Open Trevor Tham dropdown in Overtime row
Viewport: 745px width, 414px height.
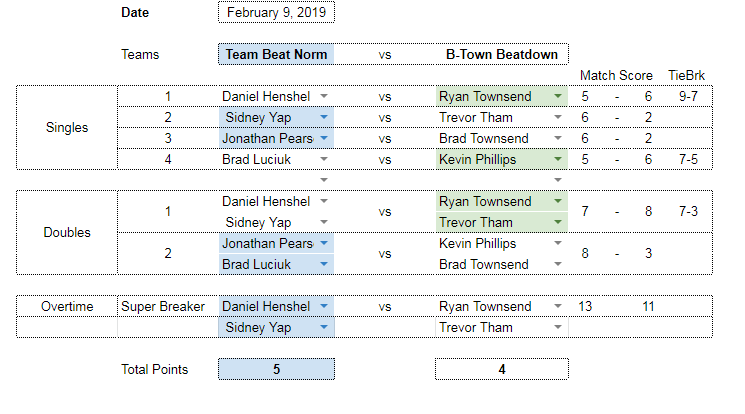[558, 327]
